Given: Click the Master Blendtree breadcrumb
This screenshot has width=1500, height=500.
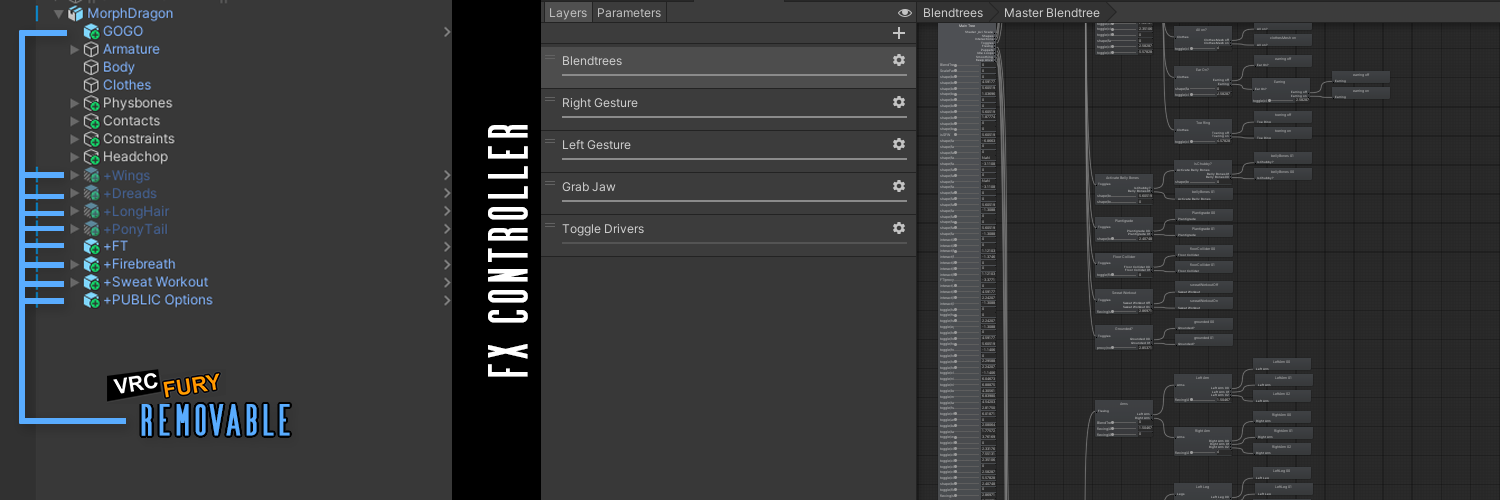Looking at the screenshot, I should (1051, 13).
